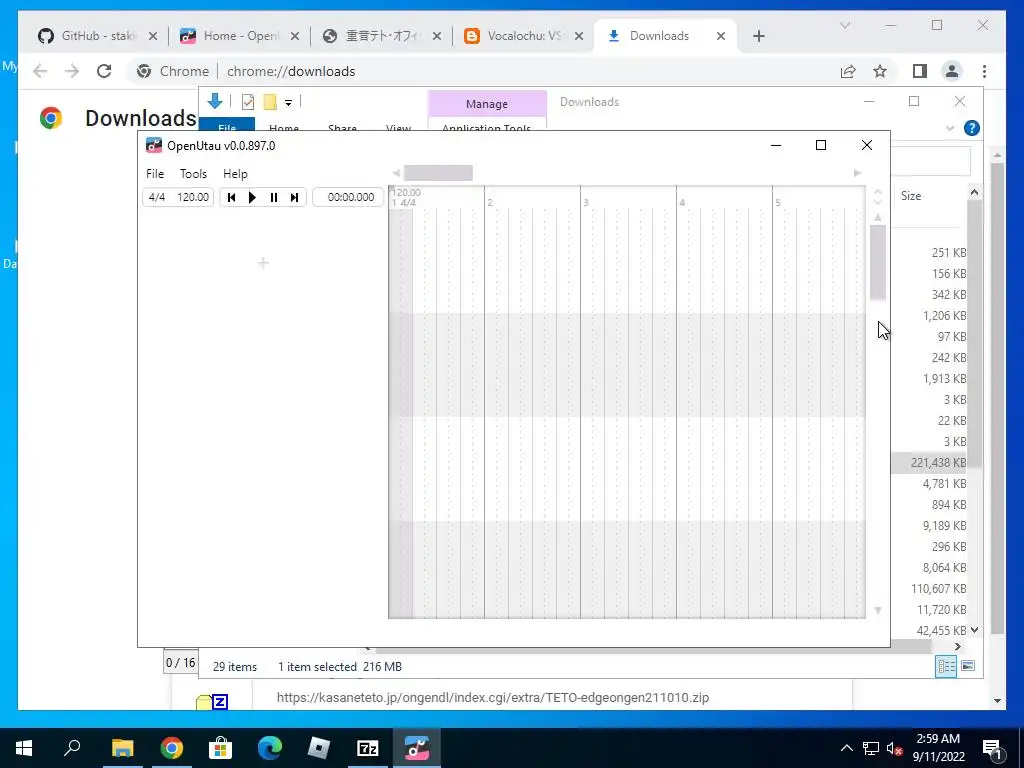Click bar 2 marker in timeline
Viewport: 1024px width, 768px height.
pyautogui.click(x=490, y=202)
